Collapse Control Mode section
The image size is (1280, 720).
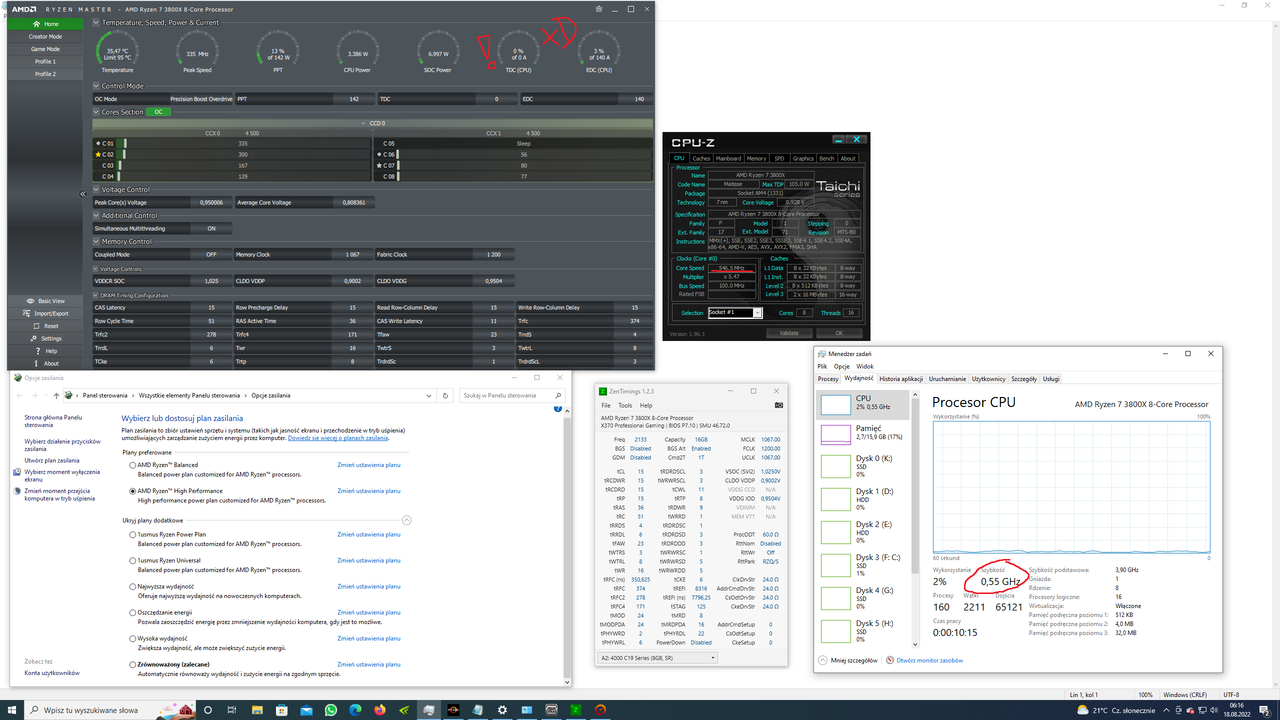click(x=96, y=86)
